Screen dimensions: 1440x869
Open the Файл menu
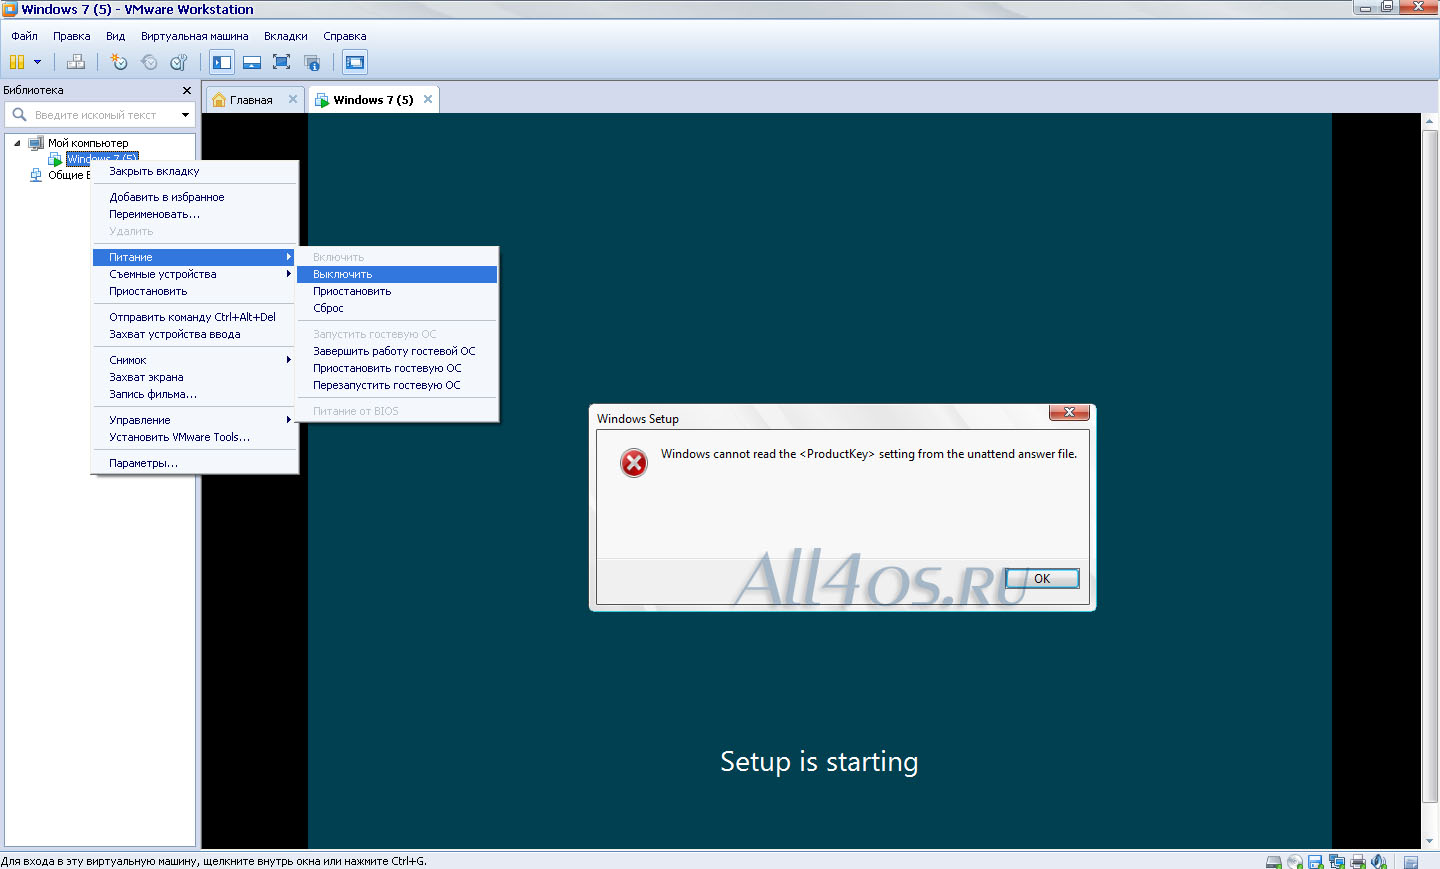[25, 36]
